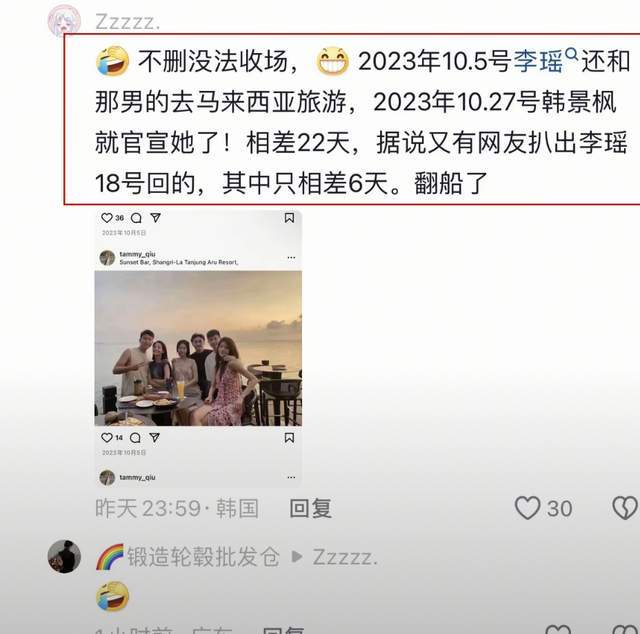Search 李瑶 via magnifier superscript icon
The width and height of the screenshot is (640, 634).
click(x=572, y=53)
